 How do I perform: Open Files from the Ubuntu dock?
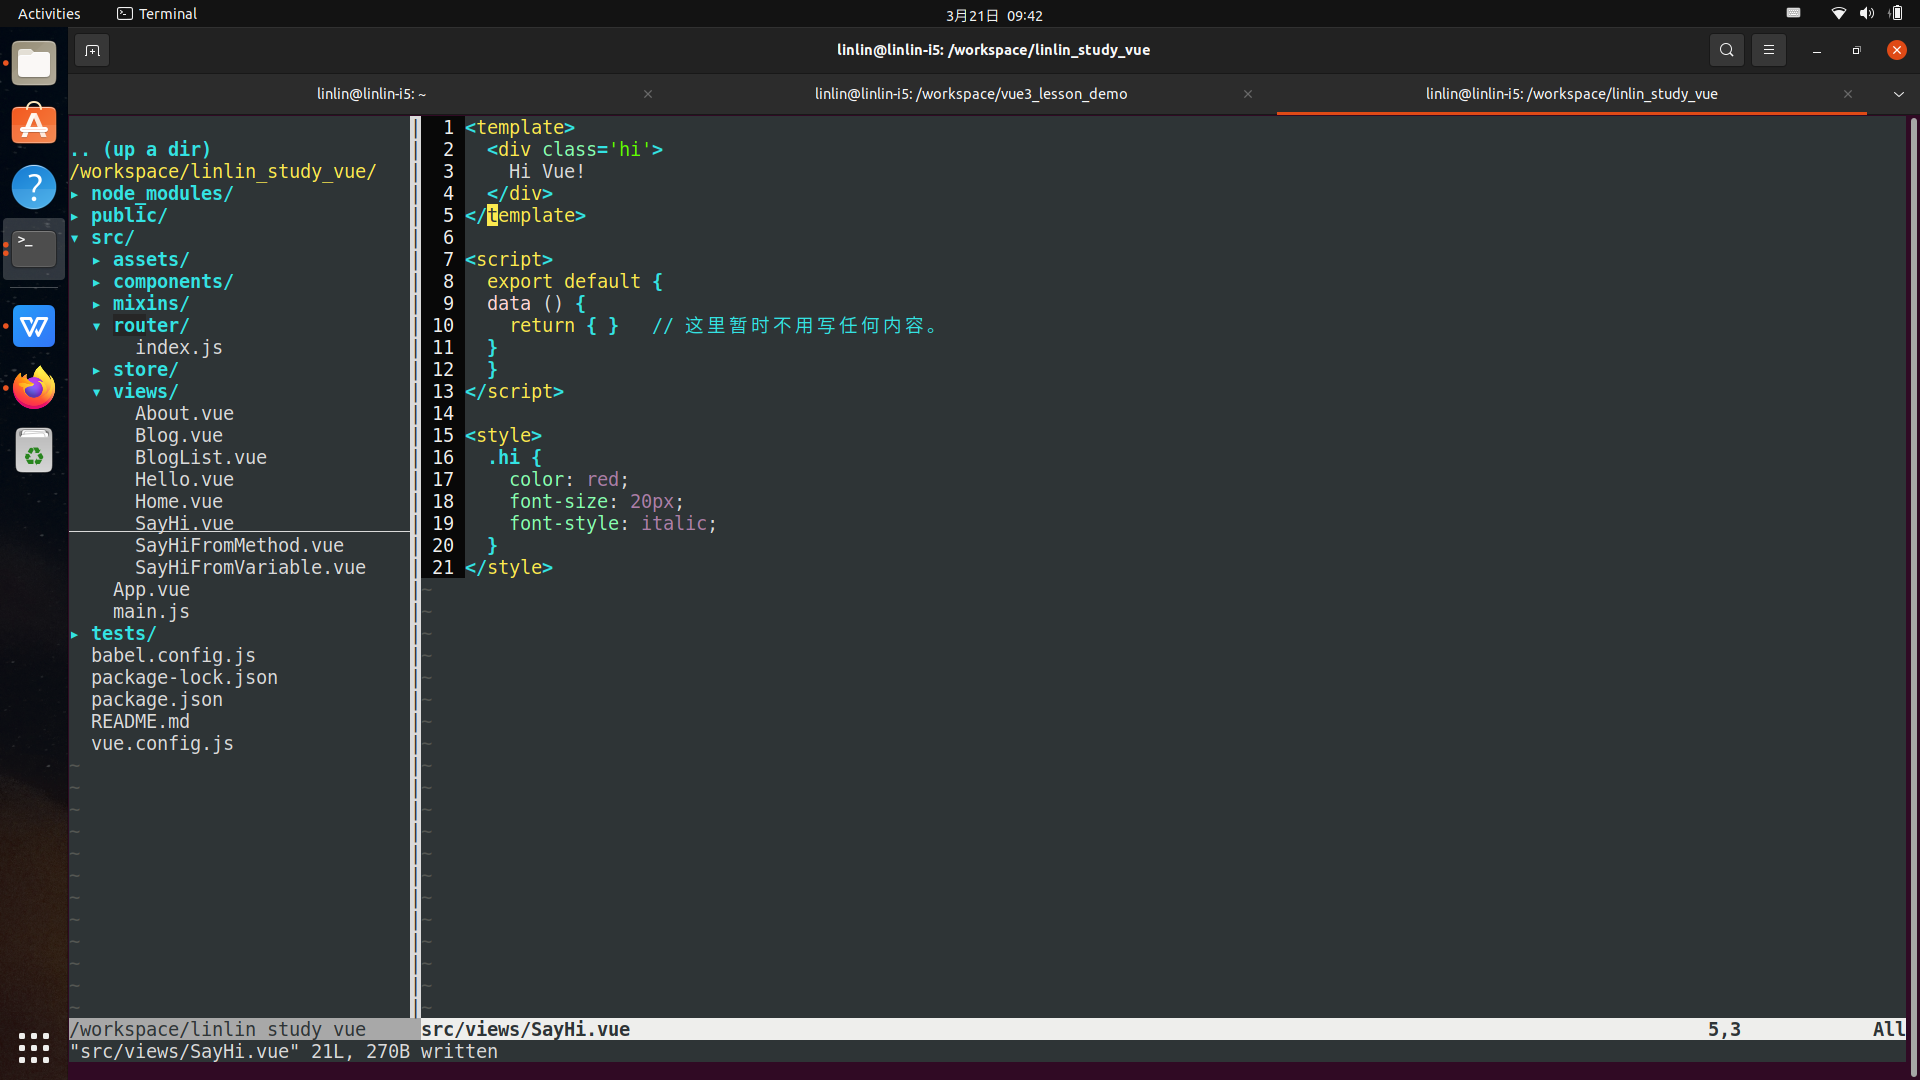(34, 64)
